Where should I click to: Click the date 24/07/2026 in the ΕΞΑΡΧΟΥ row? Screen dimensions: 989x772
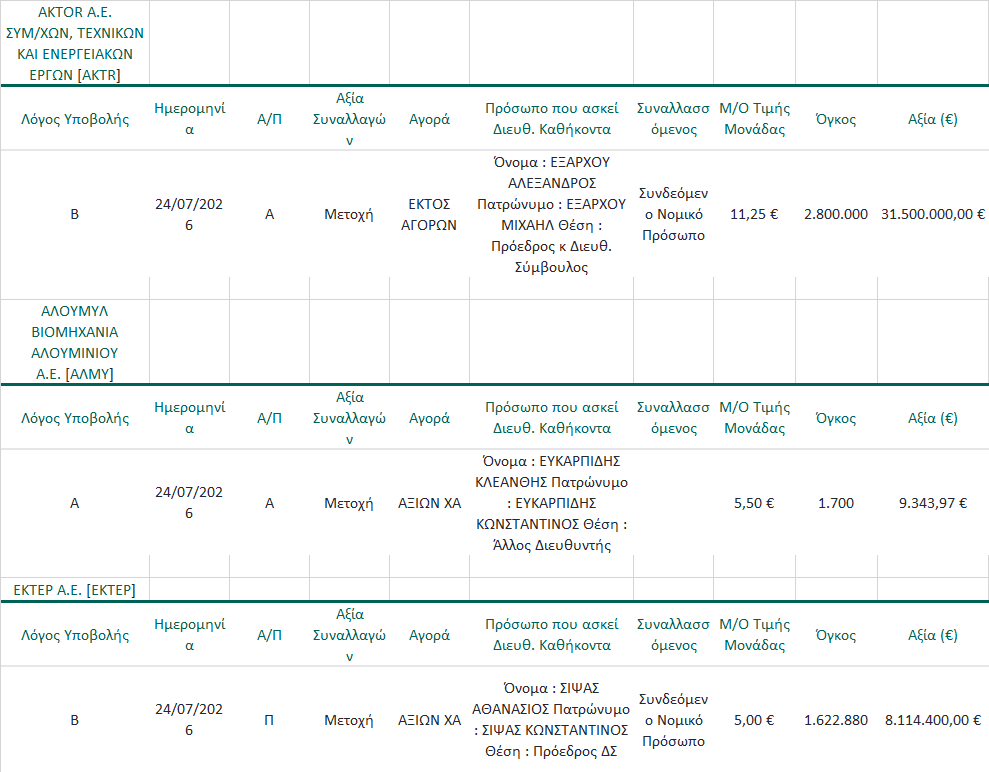pos(189,214)
